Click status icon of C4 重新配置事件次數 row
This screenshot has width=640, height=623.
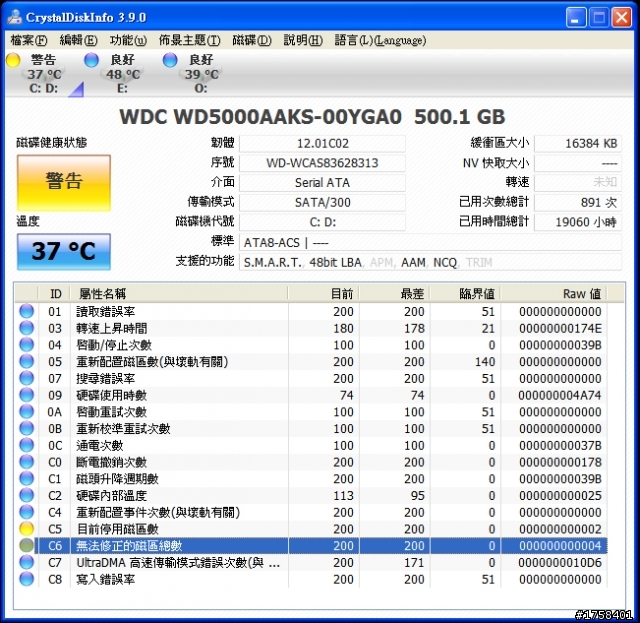27,512
